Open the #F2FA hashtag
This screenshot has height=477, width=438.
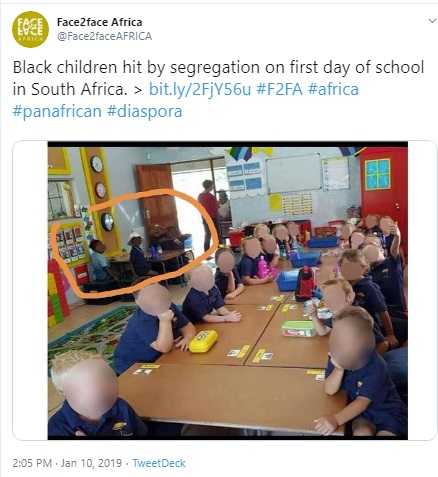279,89
